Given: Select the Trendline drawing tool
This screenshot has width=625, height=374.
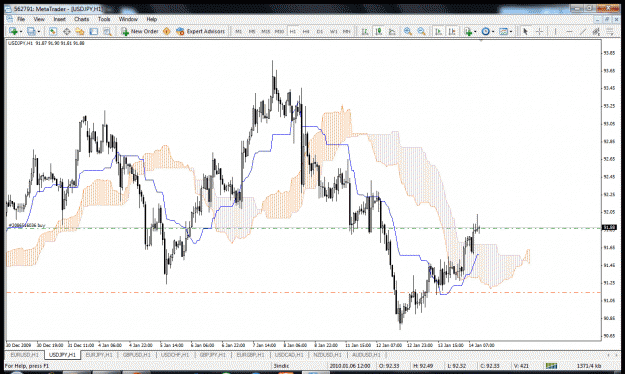Looking at the screenshot, I should point(583,31).
